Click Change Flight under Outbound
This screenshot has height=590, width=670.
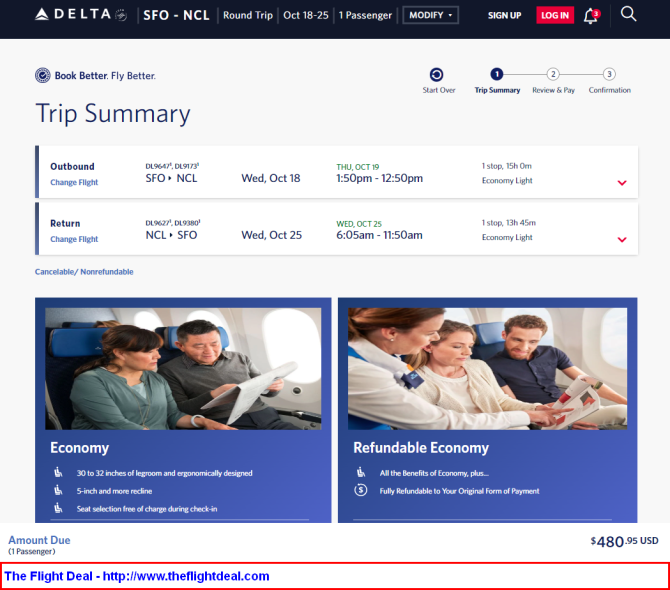tap(74, 182)
